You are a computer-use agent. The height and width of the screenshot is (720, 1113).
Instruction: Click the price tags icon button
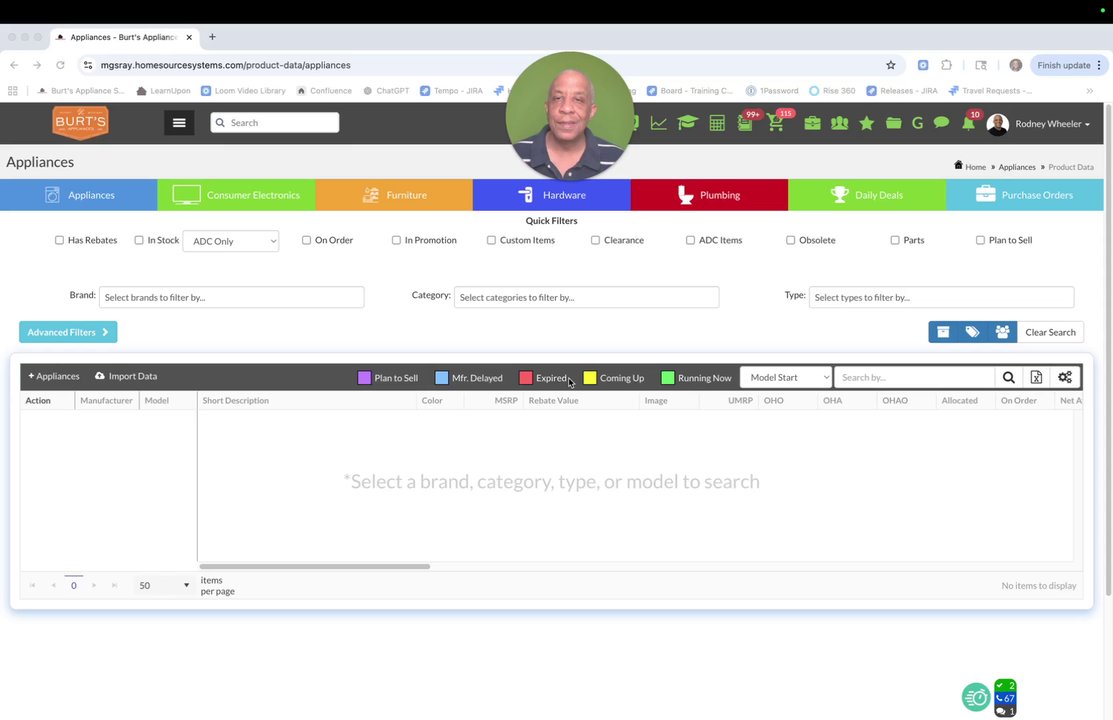[972, 332]
